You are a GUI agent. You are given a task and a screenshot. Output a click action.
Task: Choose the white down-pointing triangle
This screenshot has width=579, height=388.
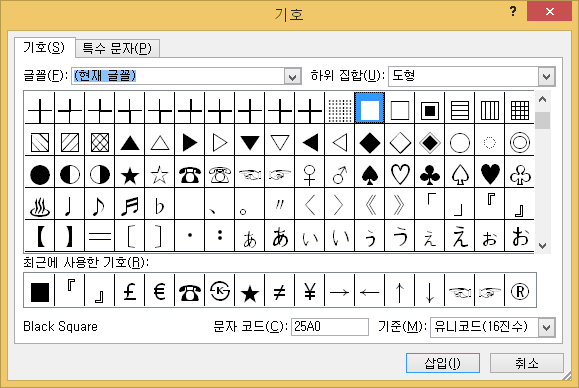tap(280, 142)
